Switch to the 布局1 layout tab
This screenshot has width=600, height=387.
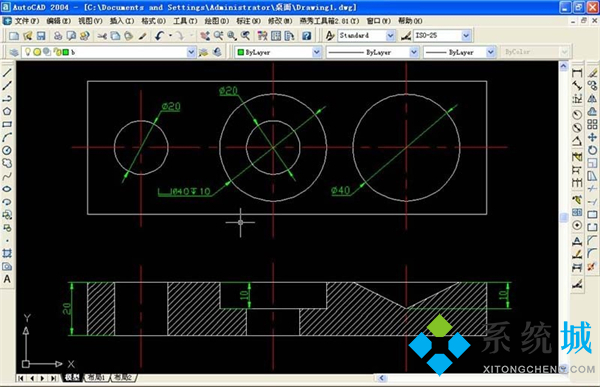(x=96, y=377)
